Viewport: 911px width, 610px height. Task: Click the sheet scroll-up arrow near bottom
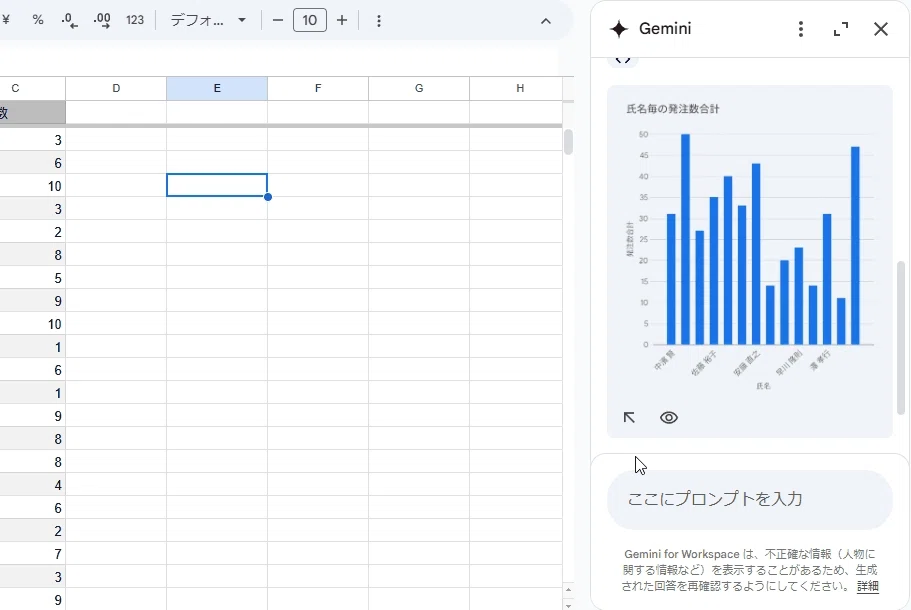[x=568, y=590]
